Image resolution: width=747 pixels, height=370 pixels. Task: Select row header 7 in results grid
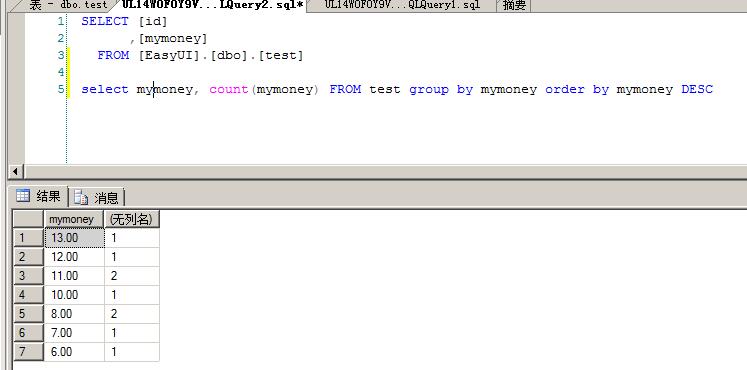[28, 352]
